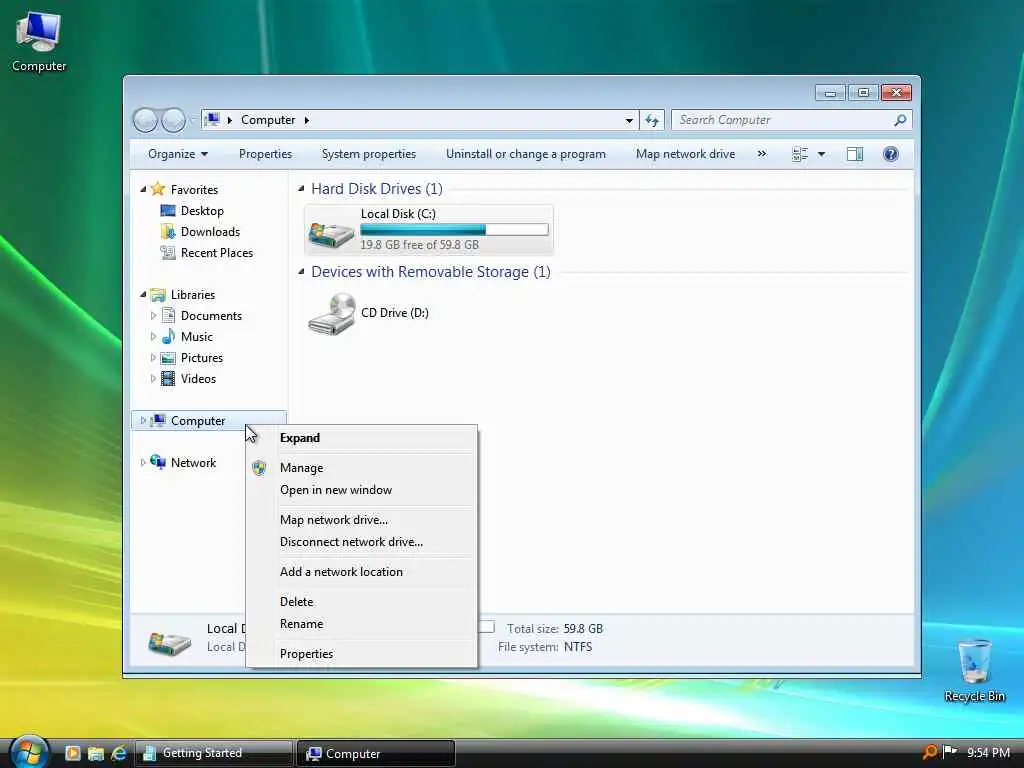Open the address bar history dropdown
This screenshot has height=768, width=1024.
(629, 120)
